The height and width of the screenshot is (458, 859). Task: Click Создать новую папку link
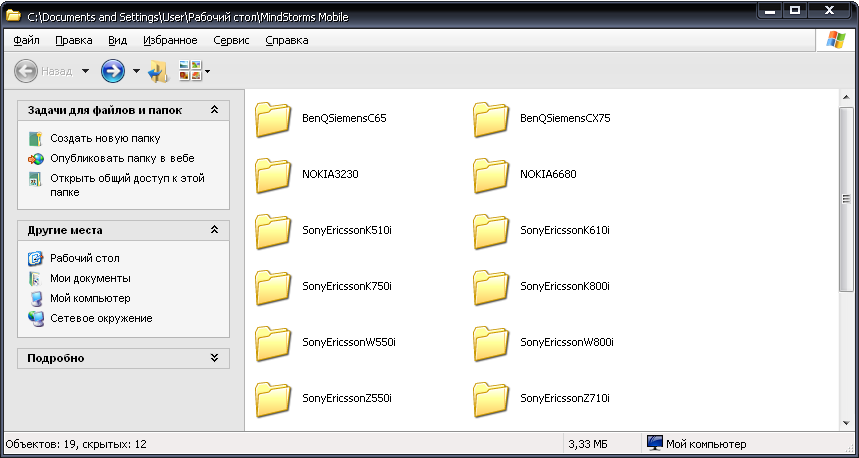pyautogui.click(x=105, y=139)
